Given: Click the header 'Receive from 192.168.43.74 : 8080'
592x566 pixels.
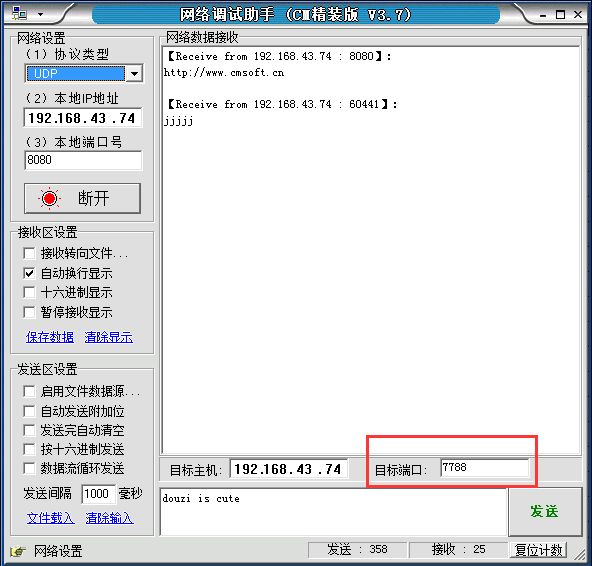Looking at the screenshot, I should pos(279,56).
